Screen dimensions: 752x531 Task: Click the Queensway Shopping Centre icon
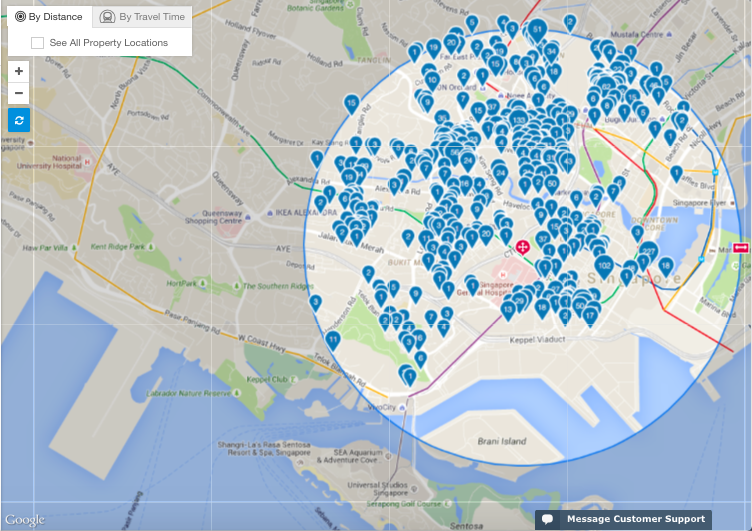(x=247, y=217)
